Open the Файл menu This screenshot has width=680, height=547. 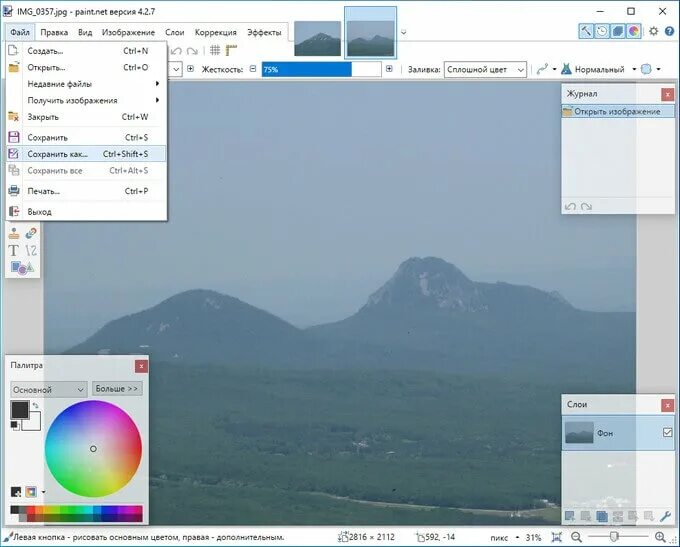[20, 32]
